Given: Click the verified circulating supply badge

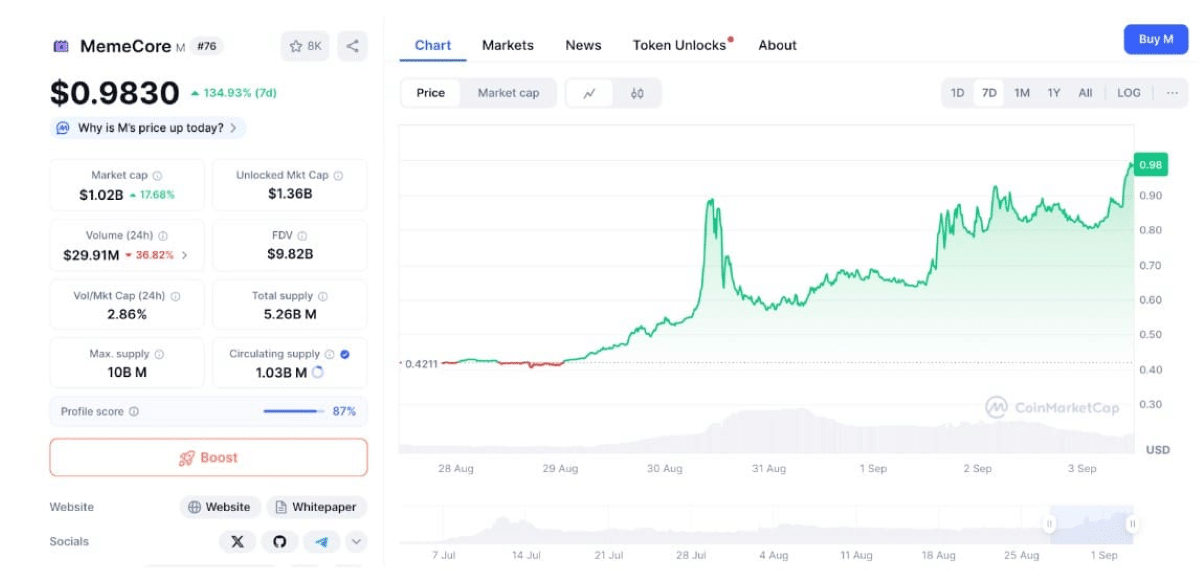Looking at the screenshot, I should (x=345, y=354).
